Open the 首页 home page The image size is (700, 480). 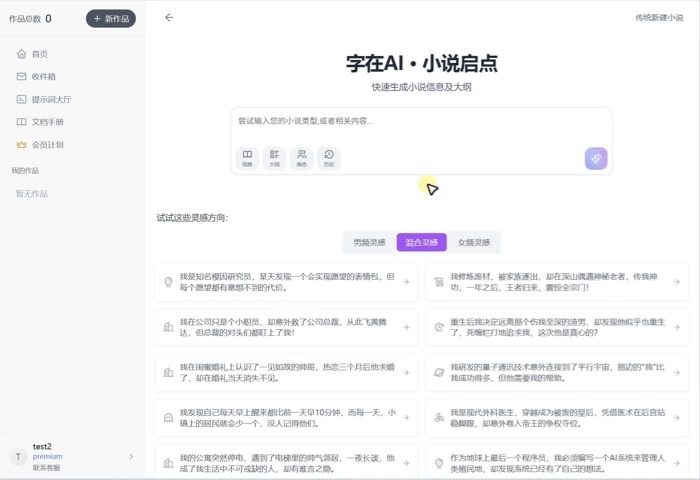click(32, 54)
